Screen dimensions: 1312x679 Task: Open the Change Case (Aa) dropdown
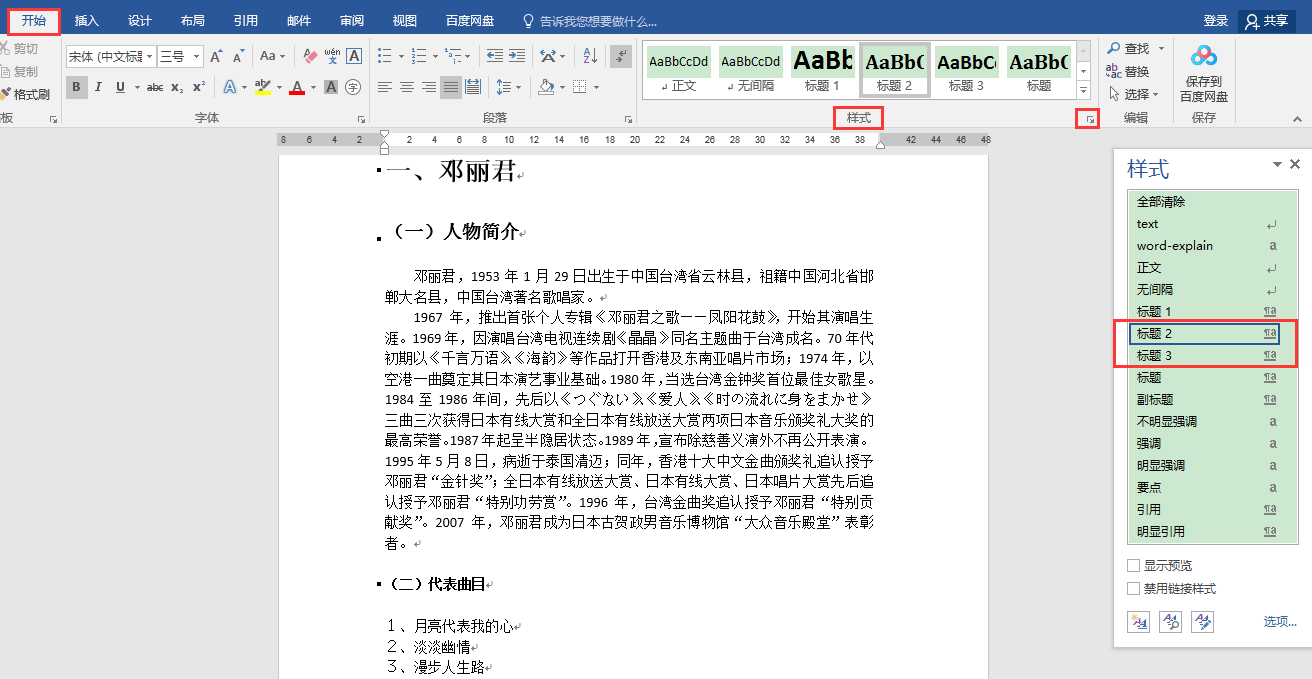[x=272, y=57]
